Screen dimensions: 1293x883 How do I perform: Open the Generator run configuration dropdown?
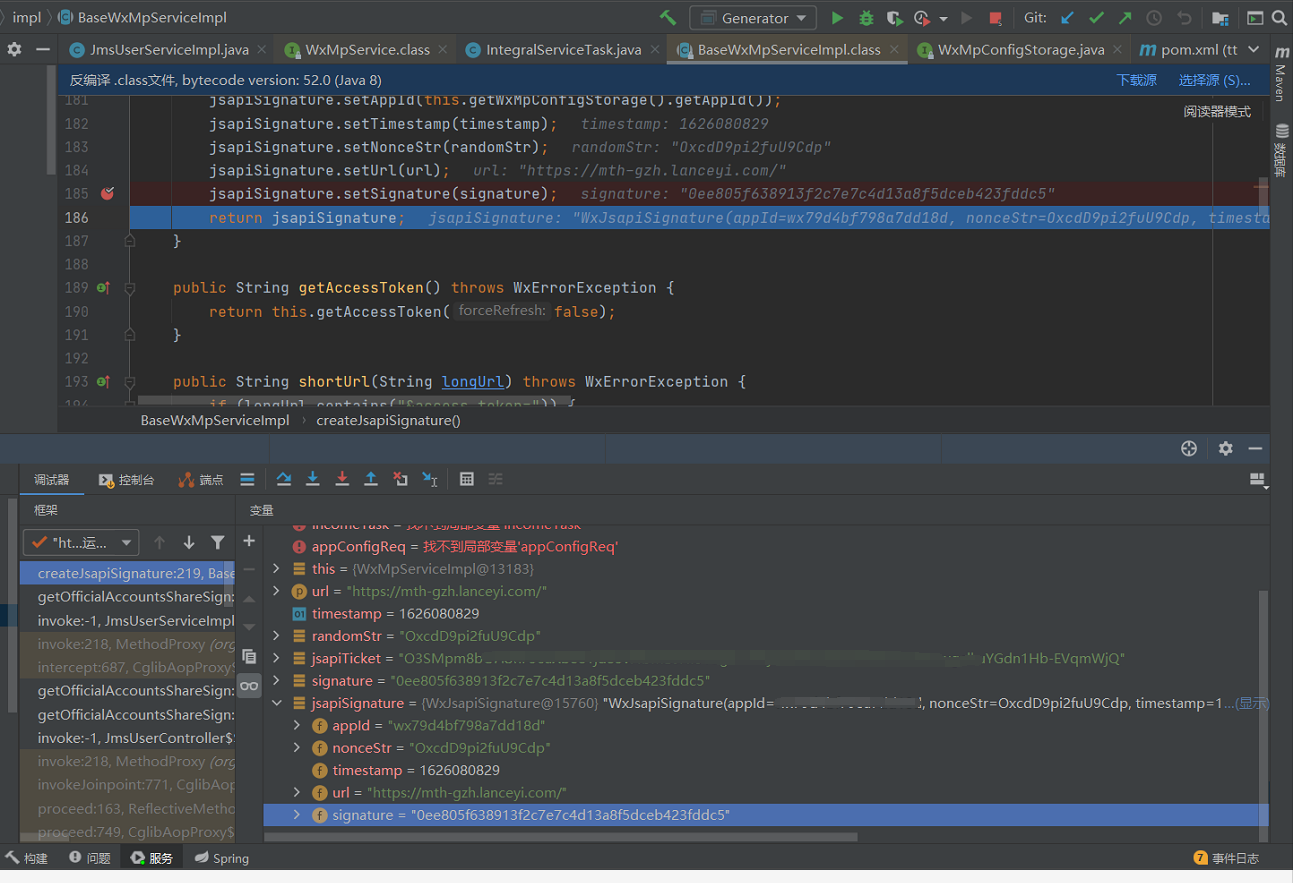click(753, 18)
